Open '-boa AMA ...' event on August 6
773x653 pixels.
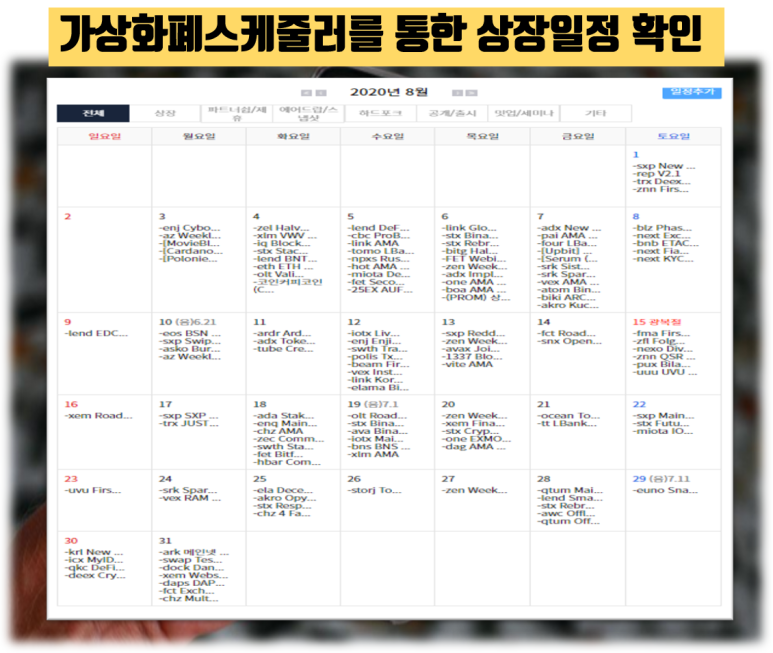pos(474,289)
